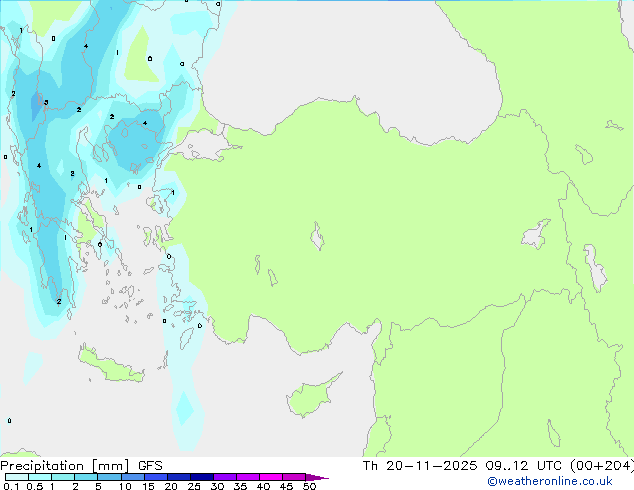This screenshot has height=490, width=634.
Task: Pick the 1–2 mm legend color swatch
Action: point(63,477)
